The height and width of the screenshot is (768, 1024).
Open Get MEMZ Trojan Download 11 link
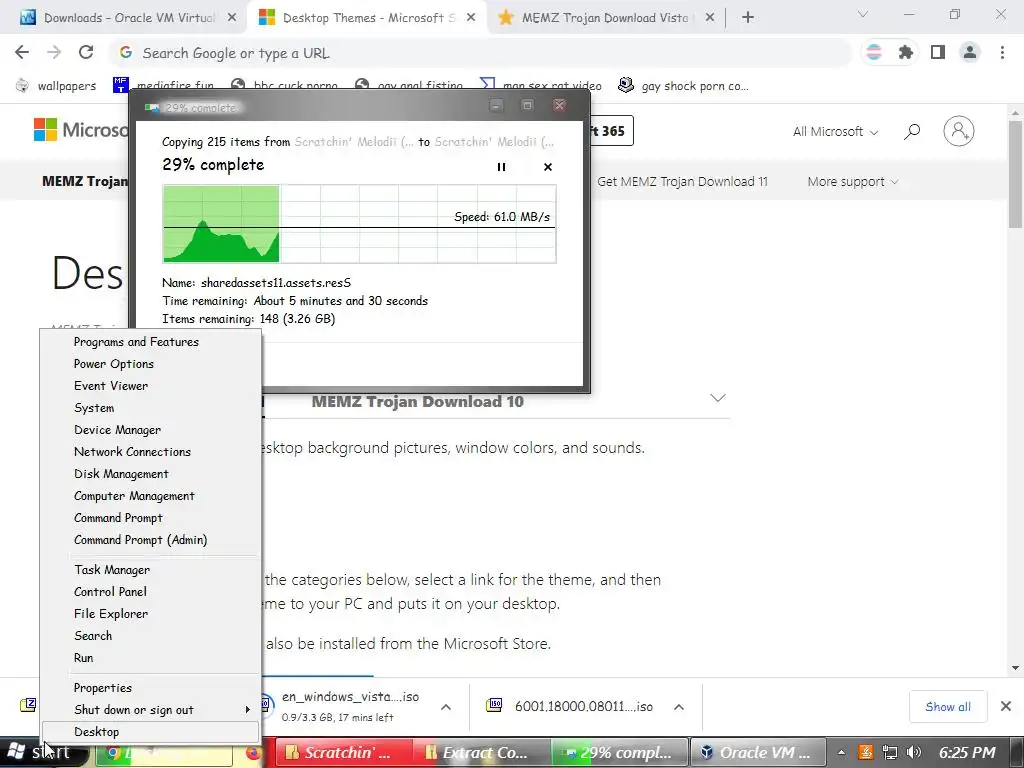682,182
